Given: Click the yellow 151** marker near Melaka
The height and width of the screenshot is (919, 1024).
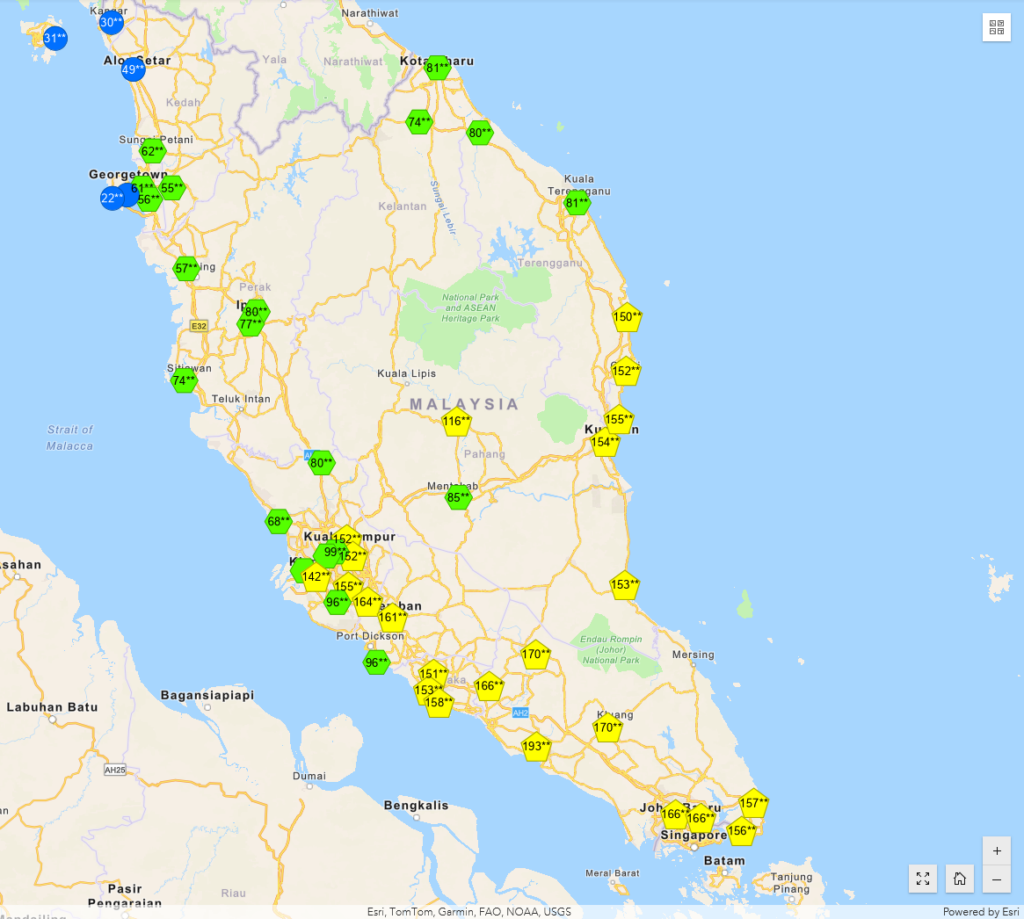Looking at the screenshot, I should pos(433,673).
